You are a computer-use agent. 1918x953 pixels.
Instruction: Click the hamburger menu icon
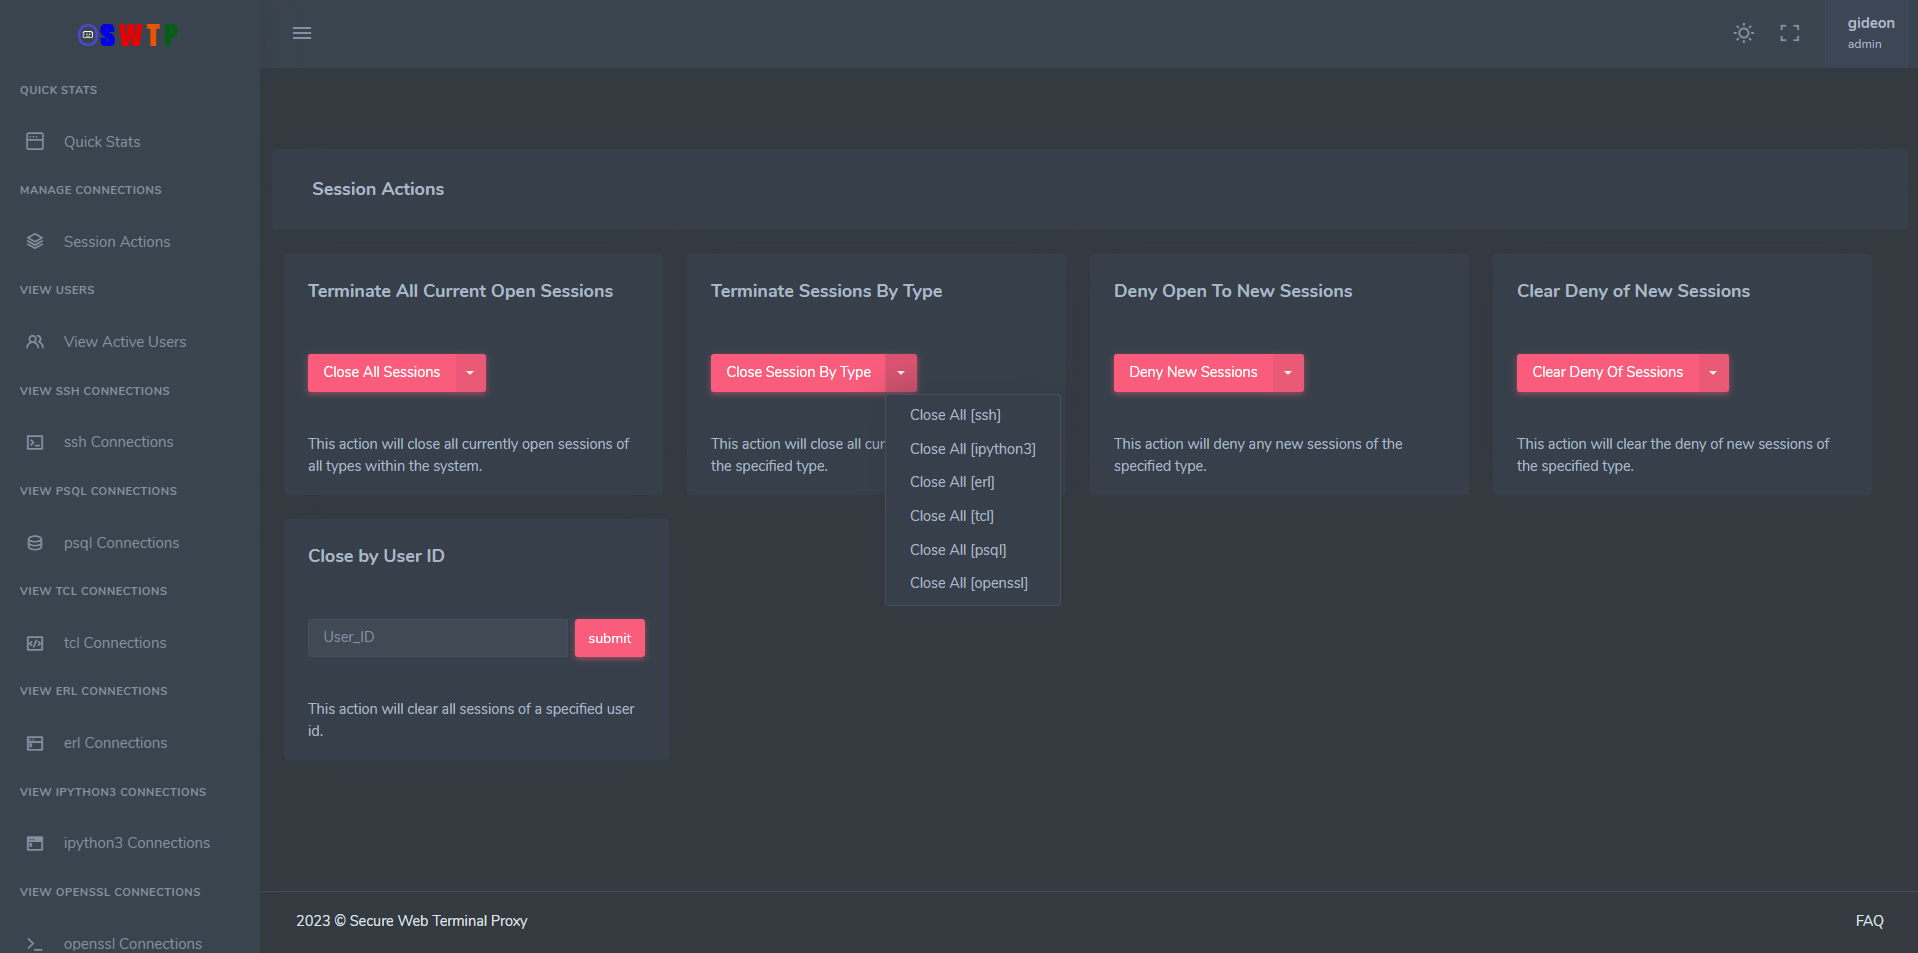click(302, 33)
